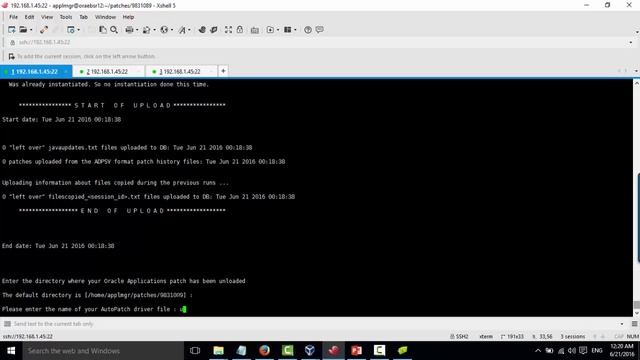
Task: Open the Tools menu
Action: 66,17
